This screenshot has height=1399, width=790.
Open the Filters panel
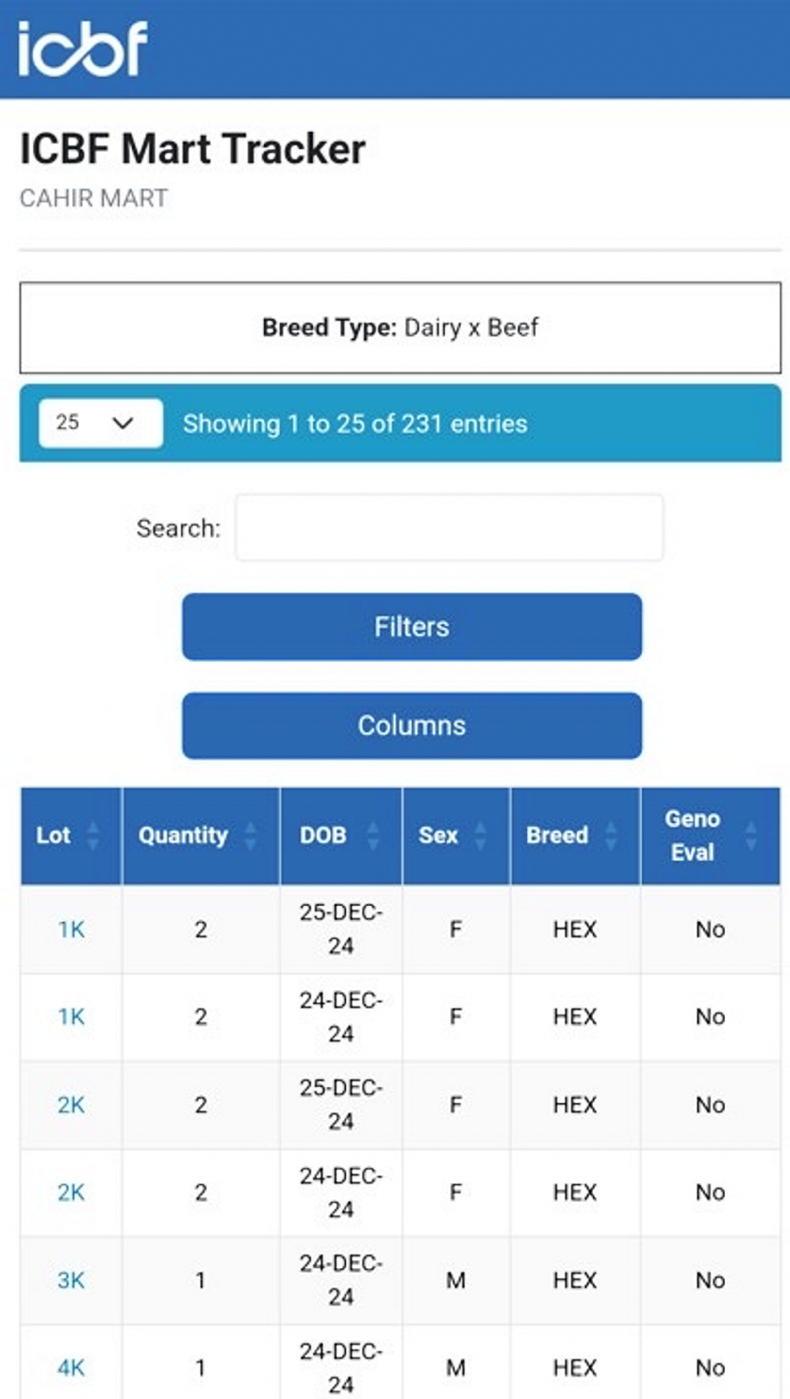point(411,627)
